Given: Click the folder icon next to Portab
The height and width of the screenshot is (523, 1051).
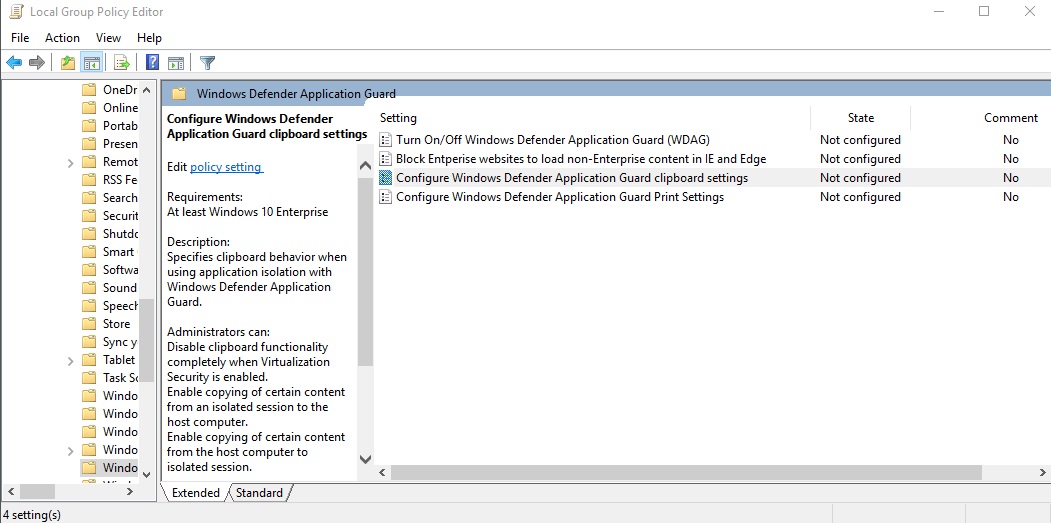Looking at the screenshot, I should [x=89, y=125].
